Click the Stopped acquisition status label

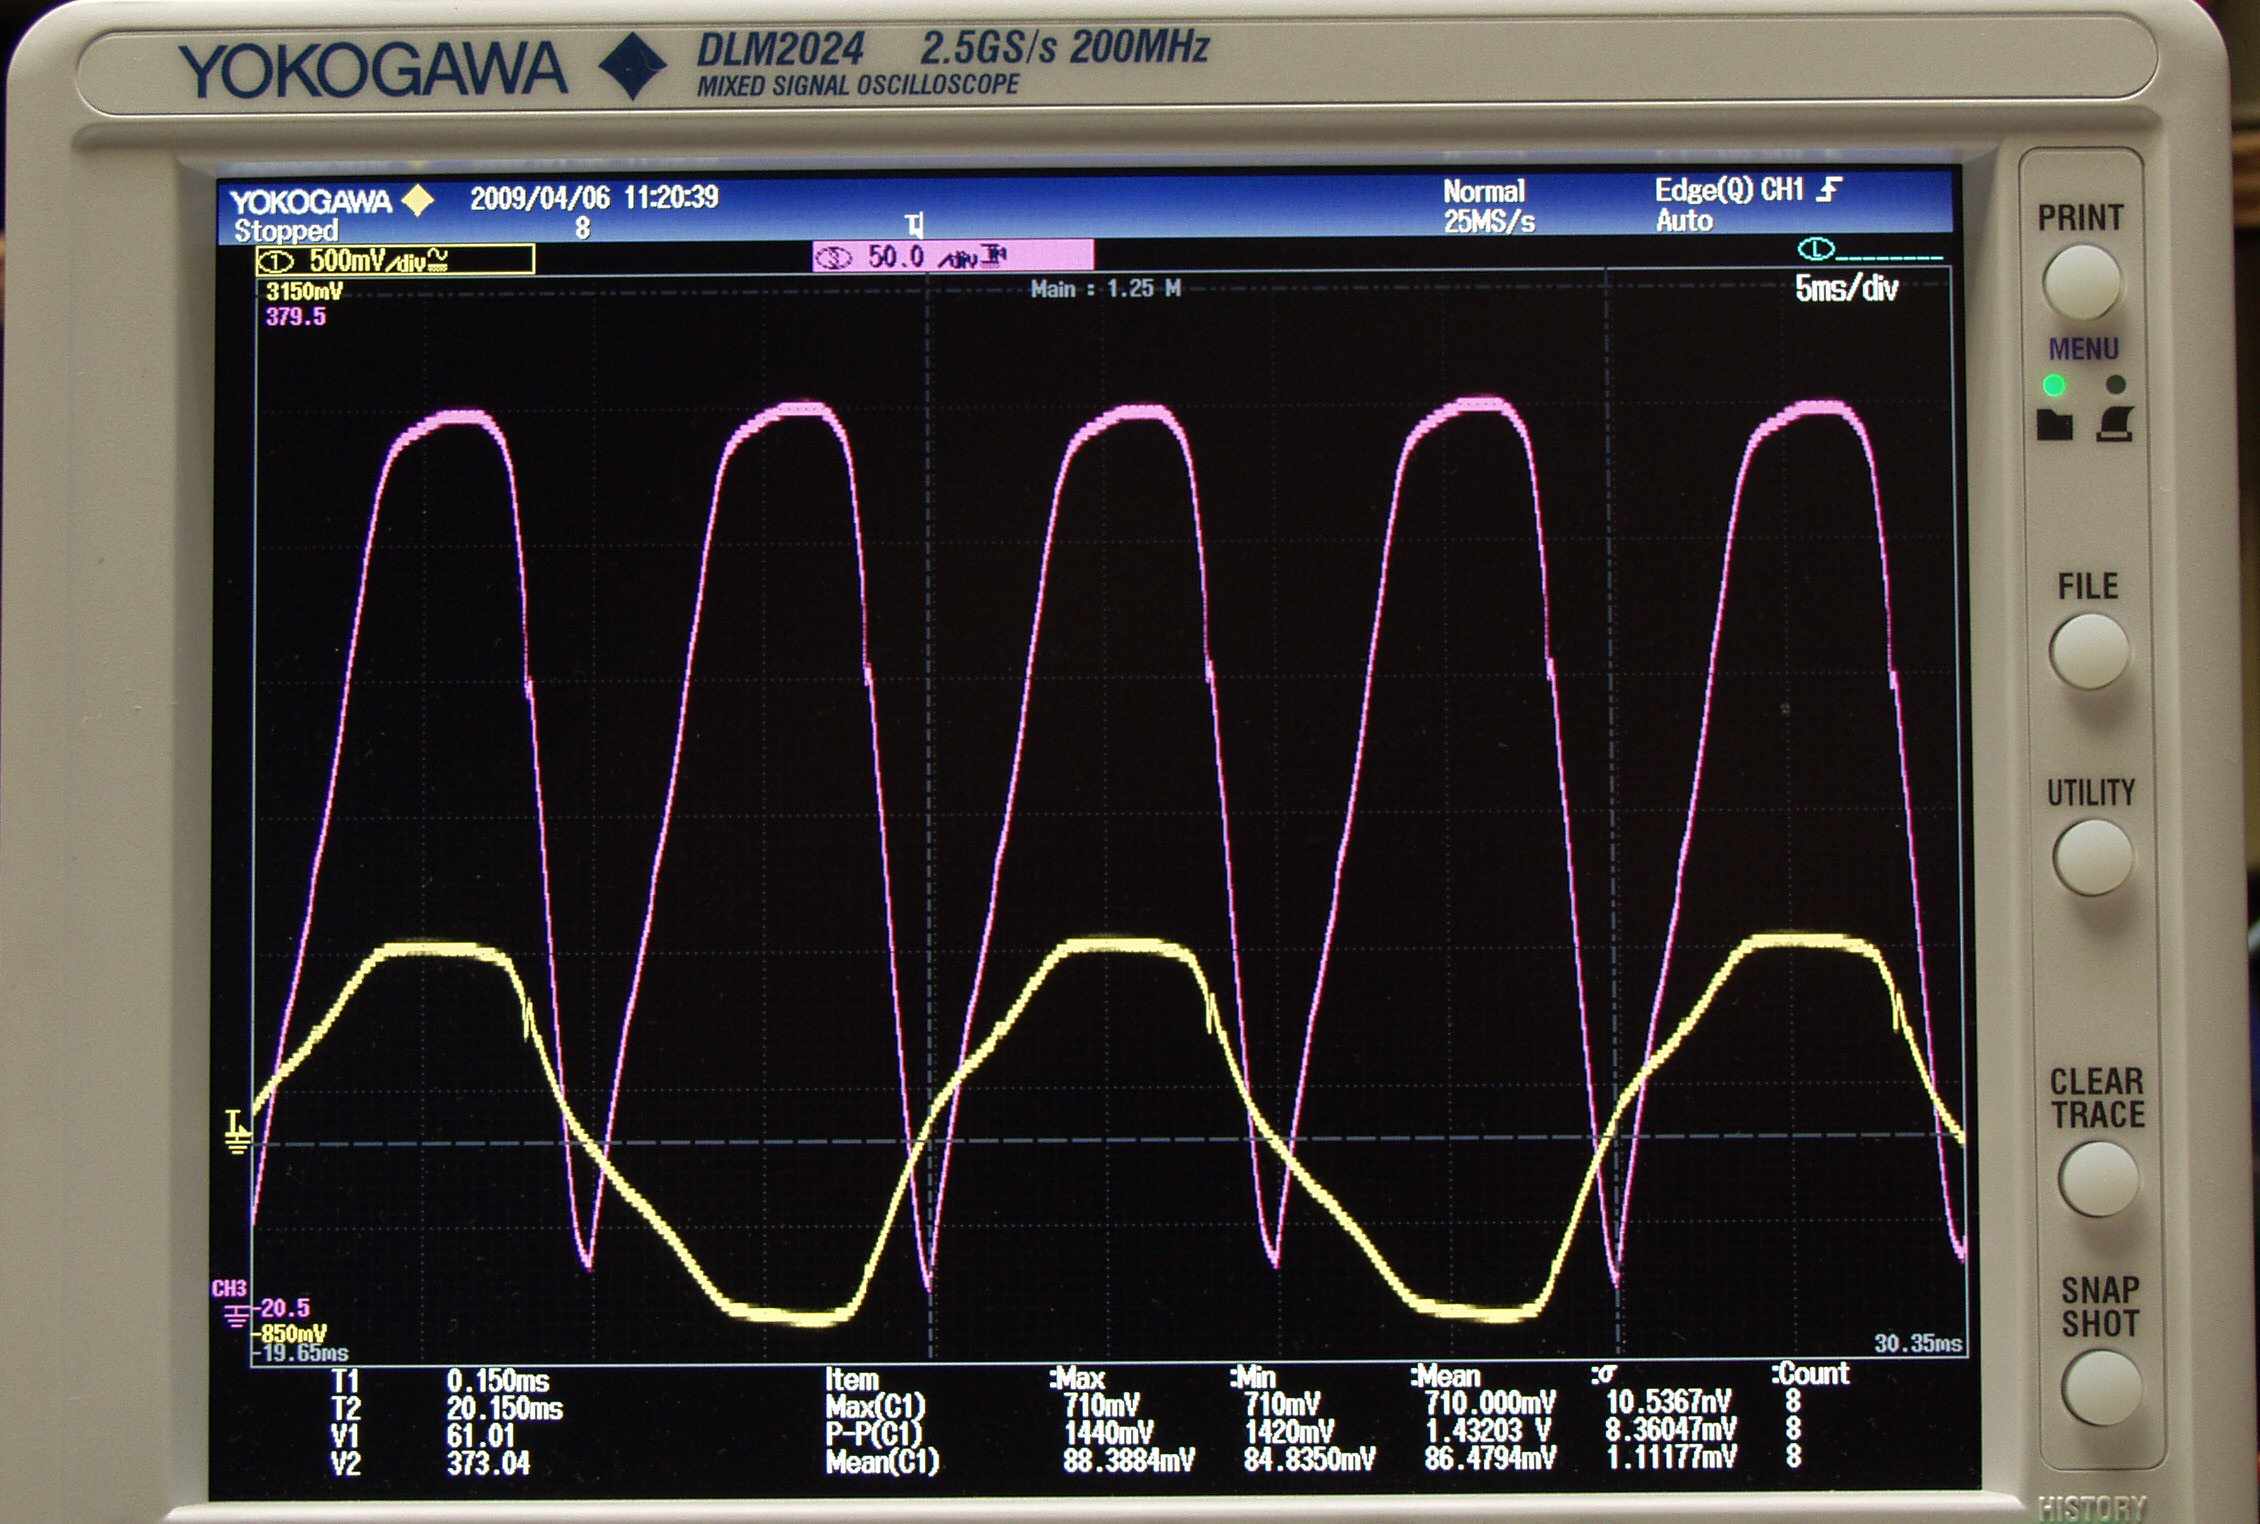pyautogui.click(x=286, y=231)
